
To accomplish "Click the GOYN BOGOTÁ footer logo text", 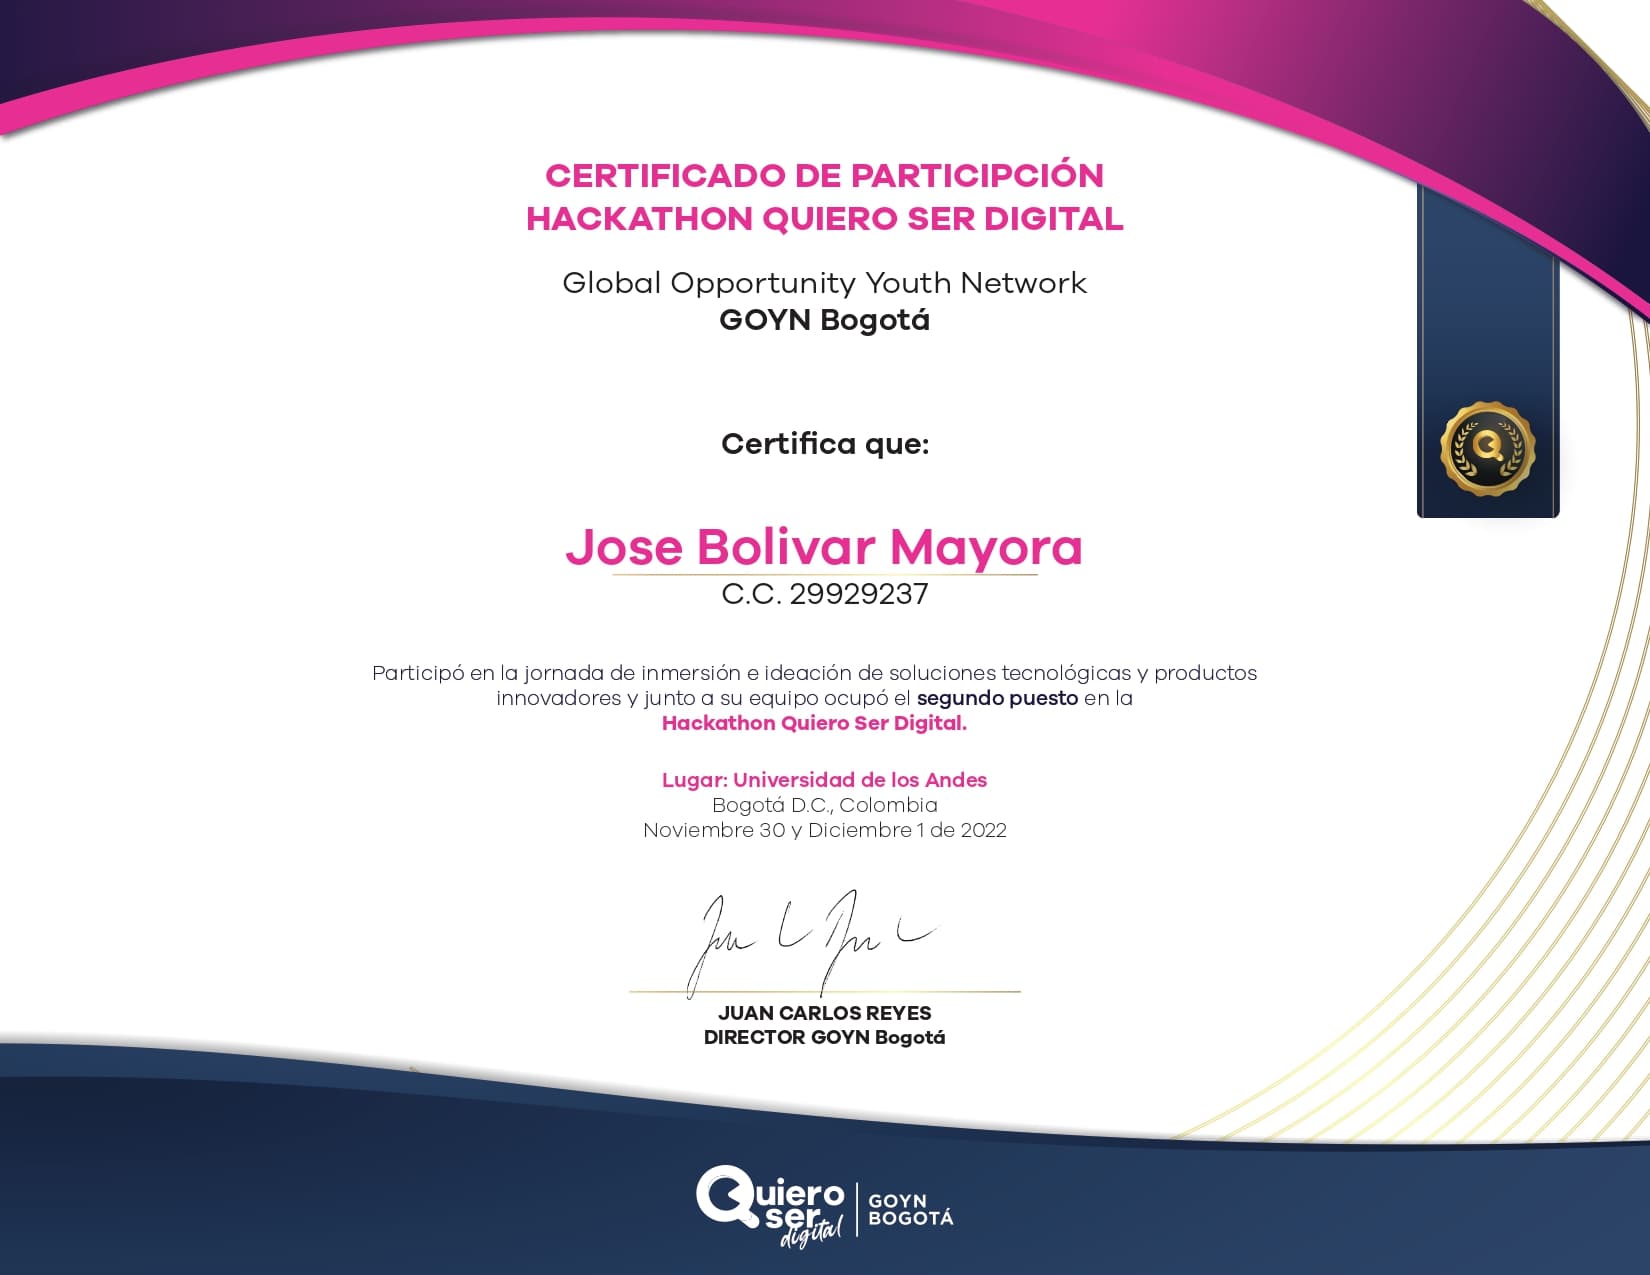I will 910,1209.
